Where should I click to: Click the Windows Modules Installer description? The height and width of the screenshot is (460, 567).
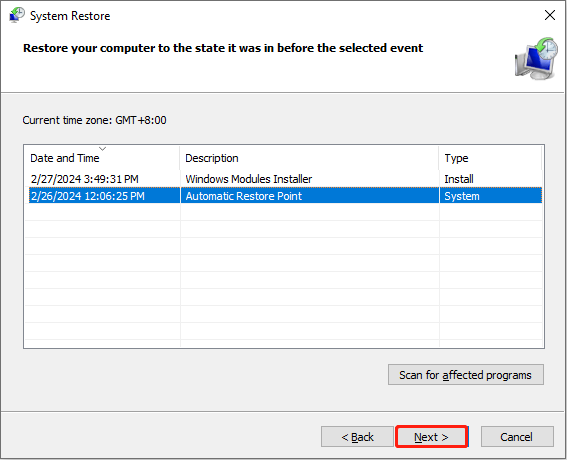248,179
